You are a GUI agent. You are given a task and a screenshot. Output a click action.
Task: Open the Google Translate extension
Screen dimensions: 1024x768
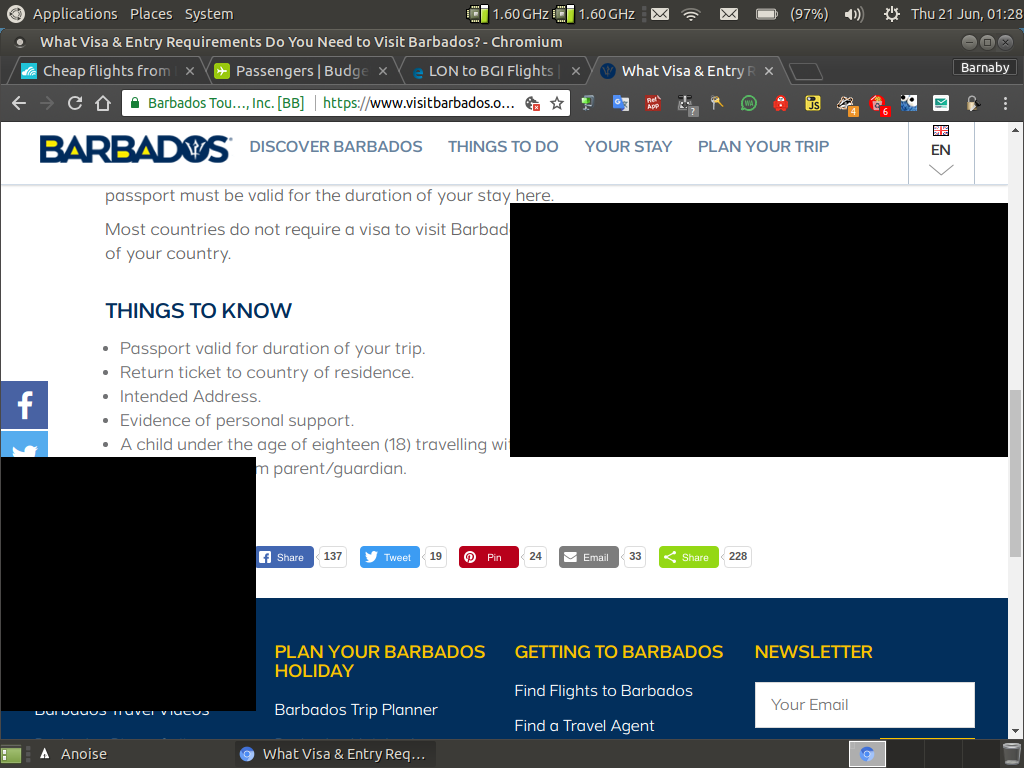620,103
